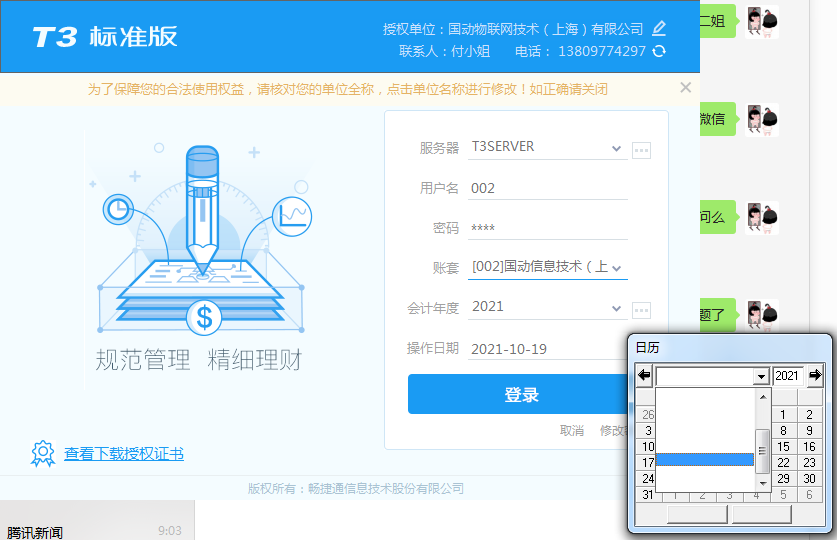Select day 1 in the calendar
The image size is (837, 540).
[x=783, y=415]
